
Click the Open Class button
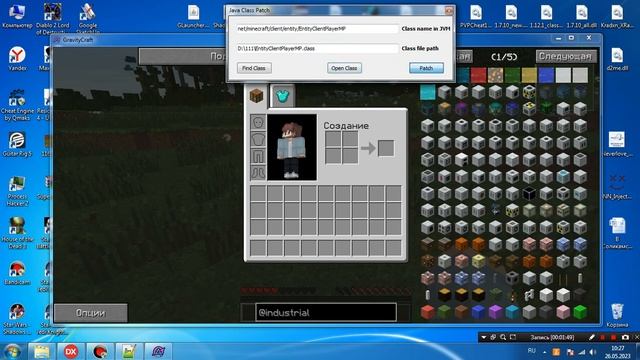click(x=344, y=68)
